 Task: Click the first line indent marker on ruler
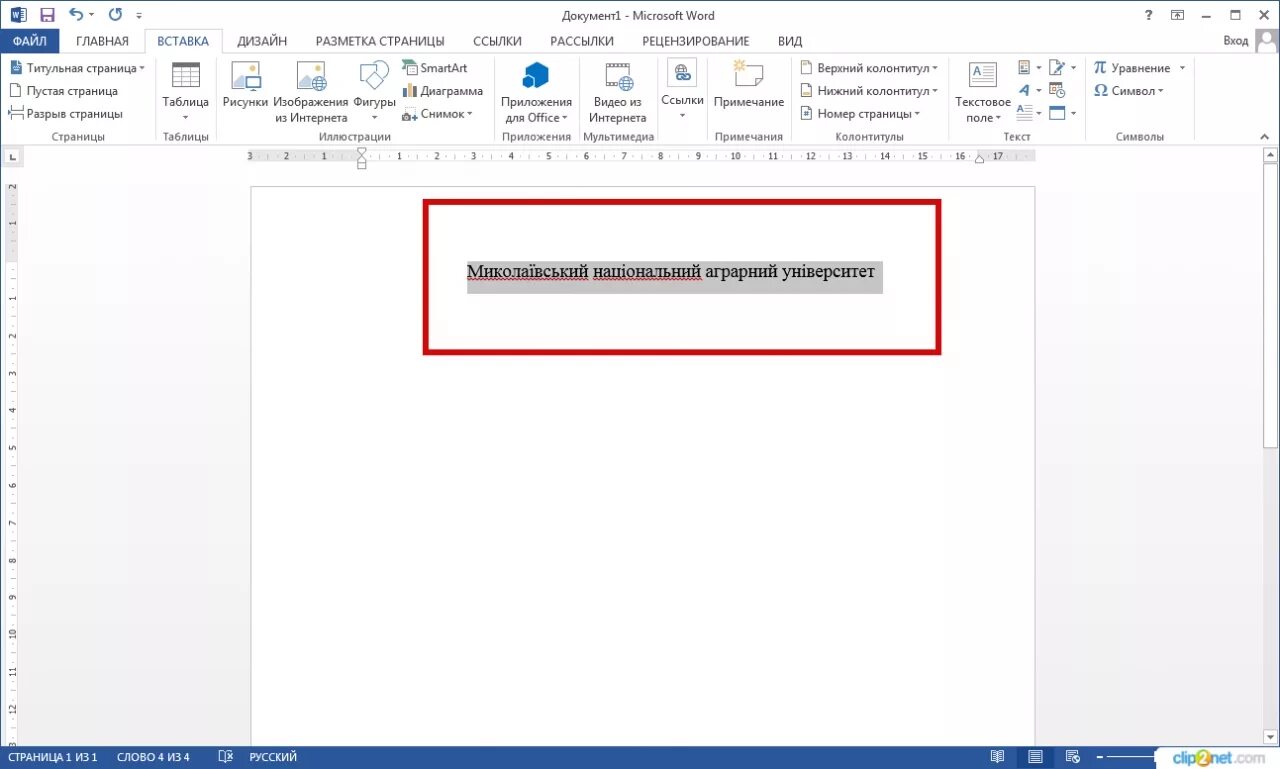tap(362, 151)
